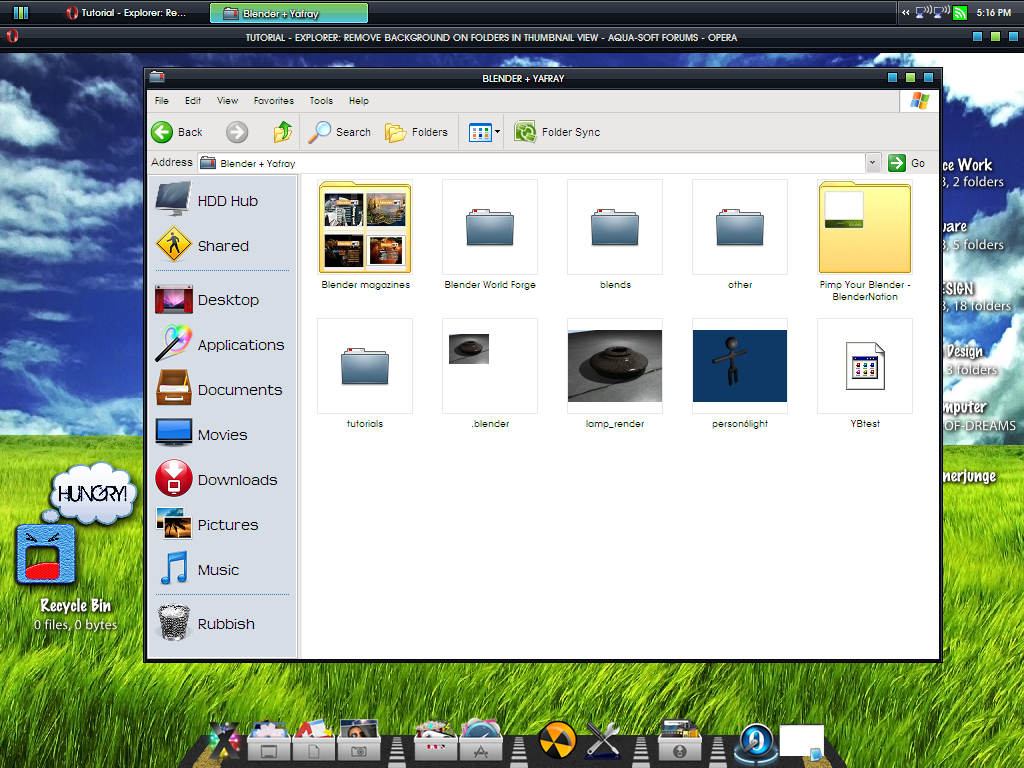Expand hidden tray icons chevron
1024x768 pixels.
(905, 12)
